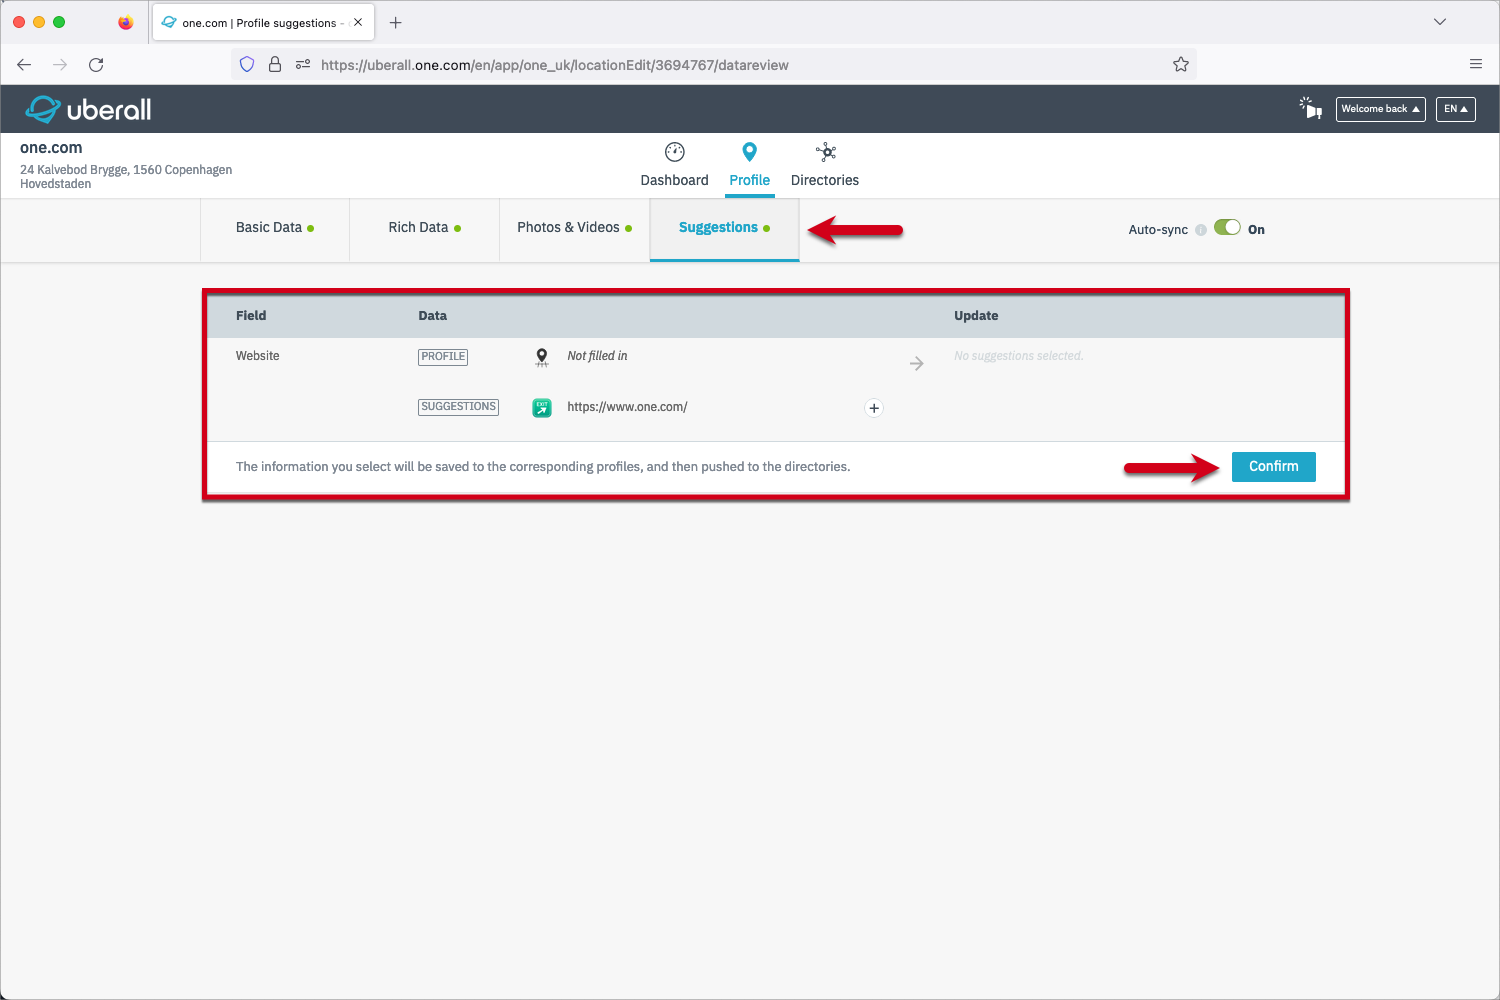The width and height of the screenshot is (1500, 1000).
Task: Open the EN language dropdown
Action: click(x=1455, y=109)
